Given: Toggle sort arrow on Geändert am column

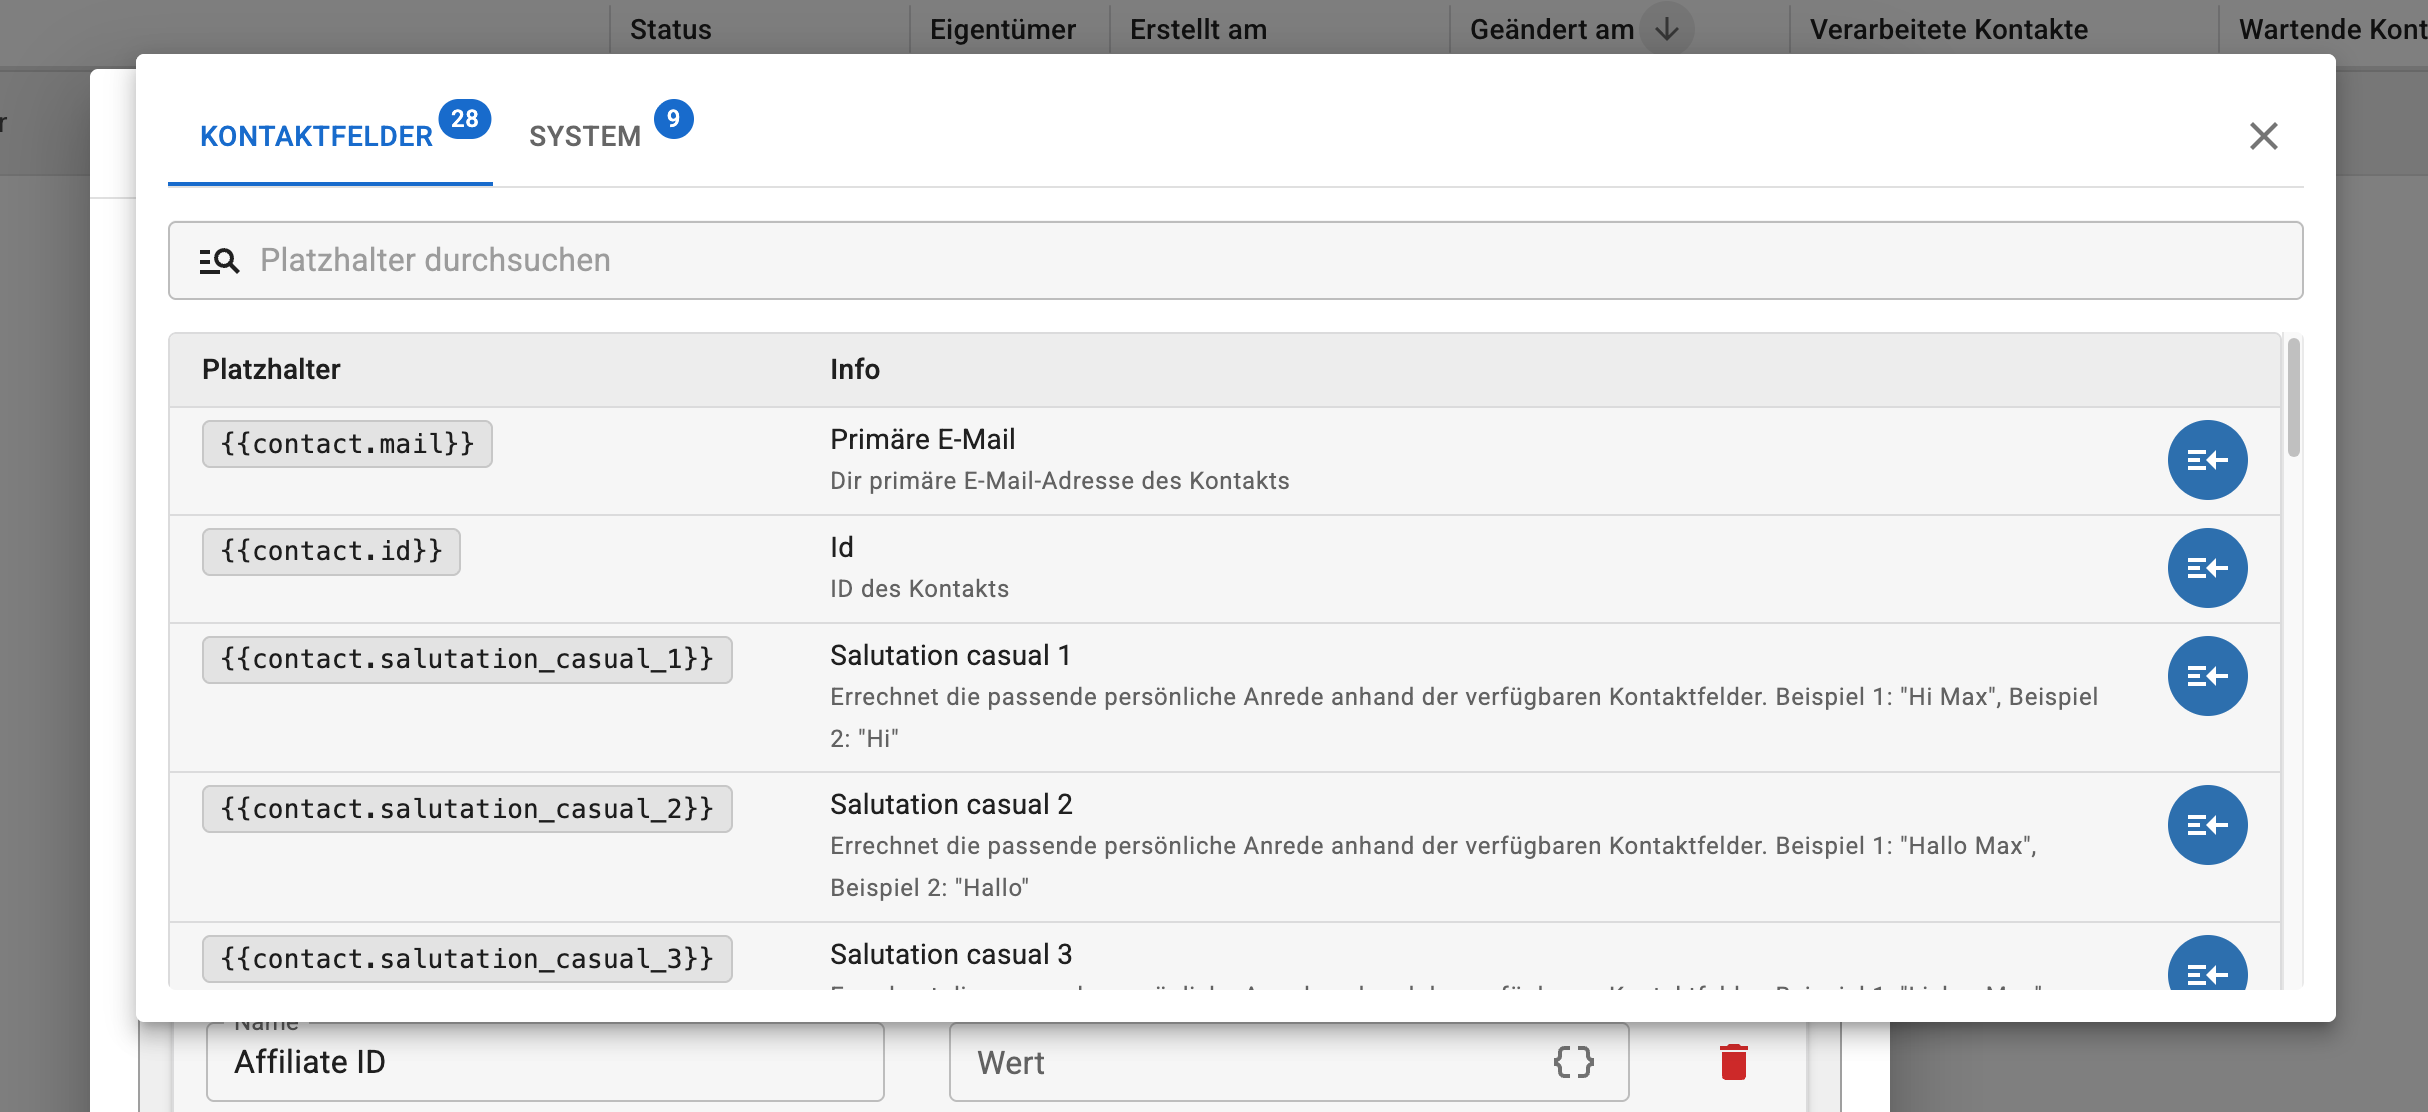Looking at the screenshot, I should pos(1666,30).
